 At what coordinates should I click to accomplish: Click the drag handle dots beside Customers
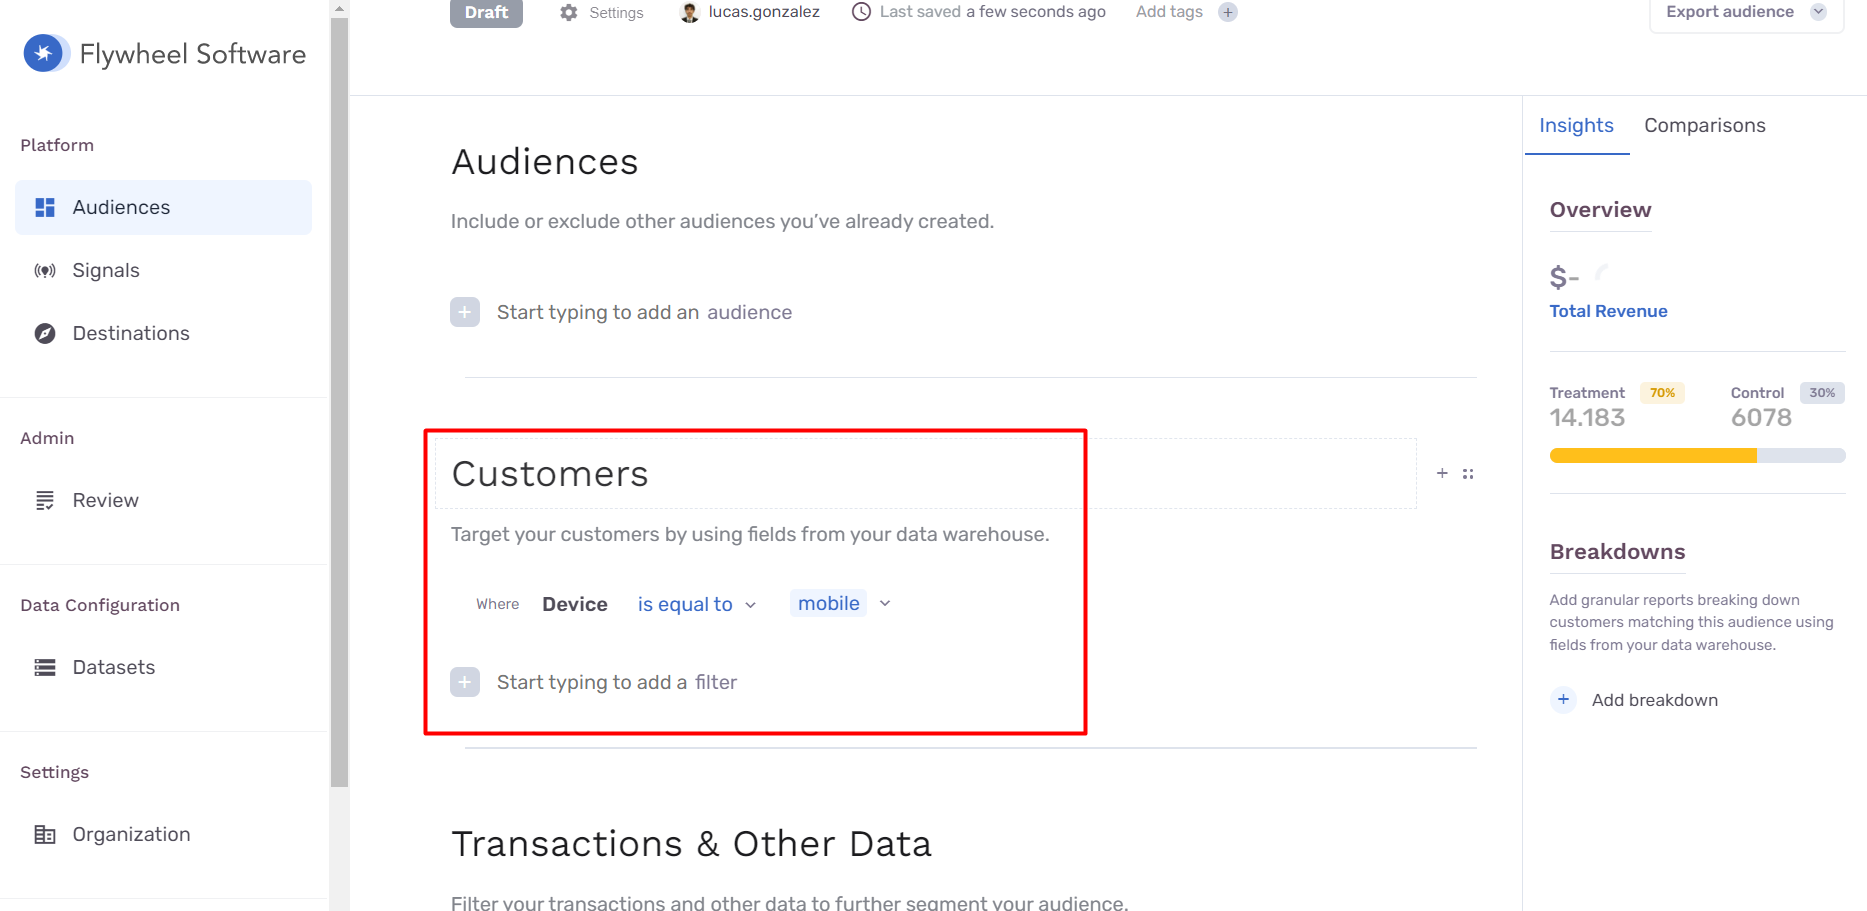click(x=1468, y=474)
